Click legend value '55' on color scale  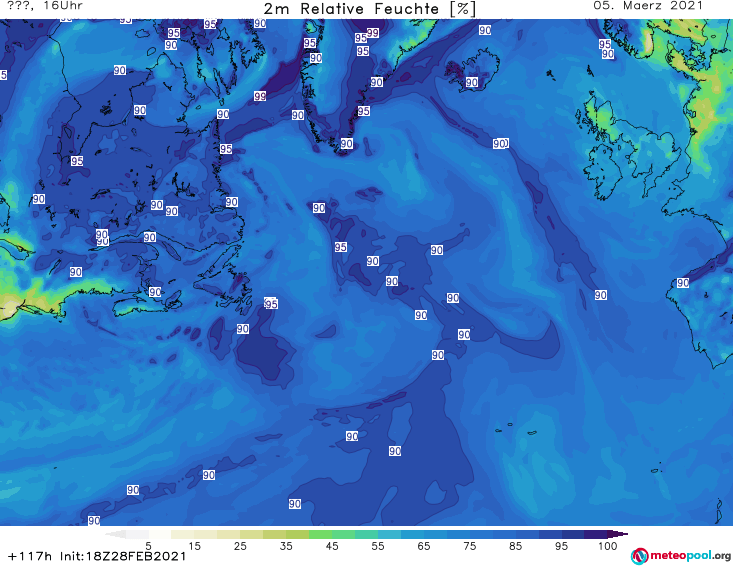click(378, 546)
